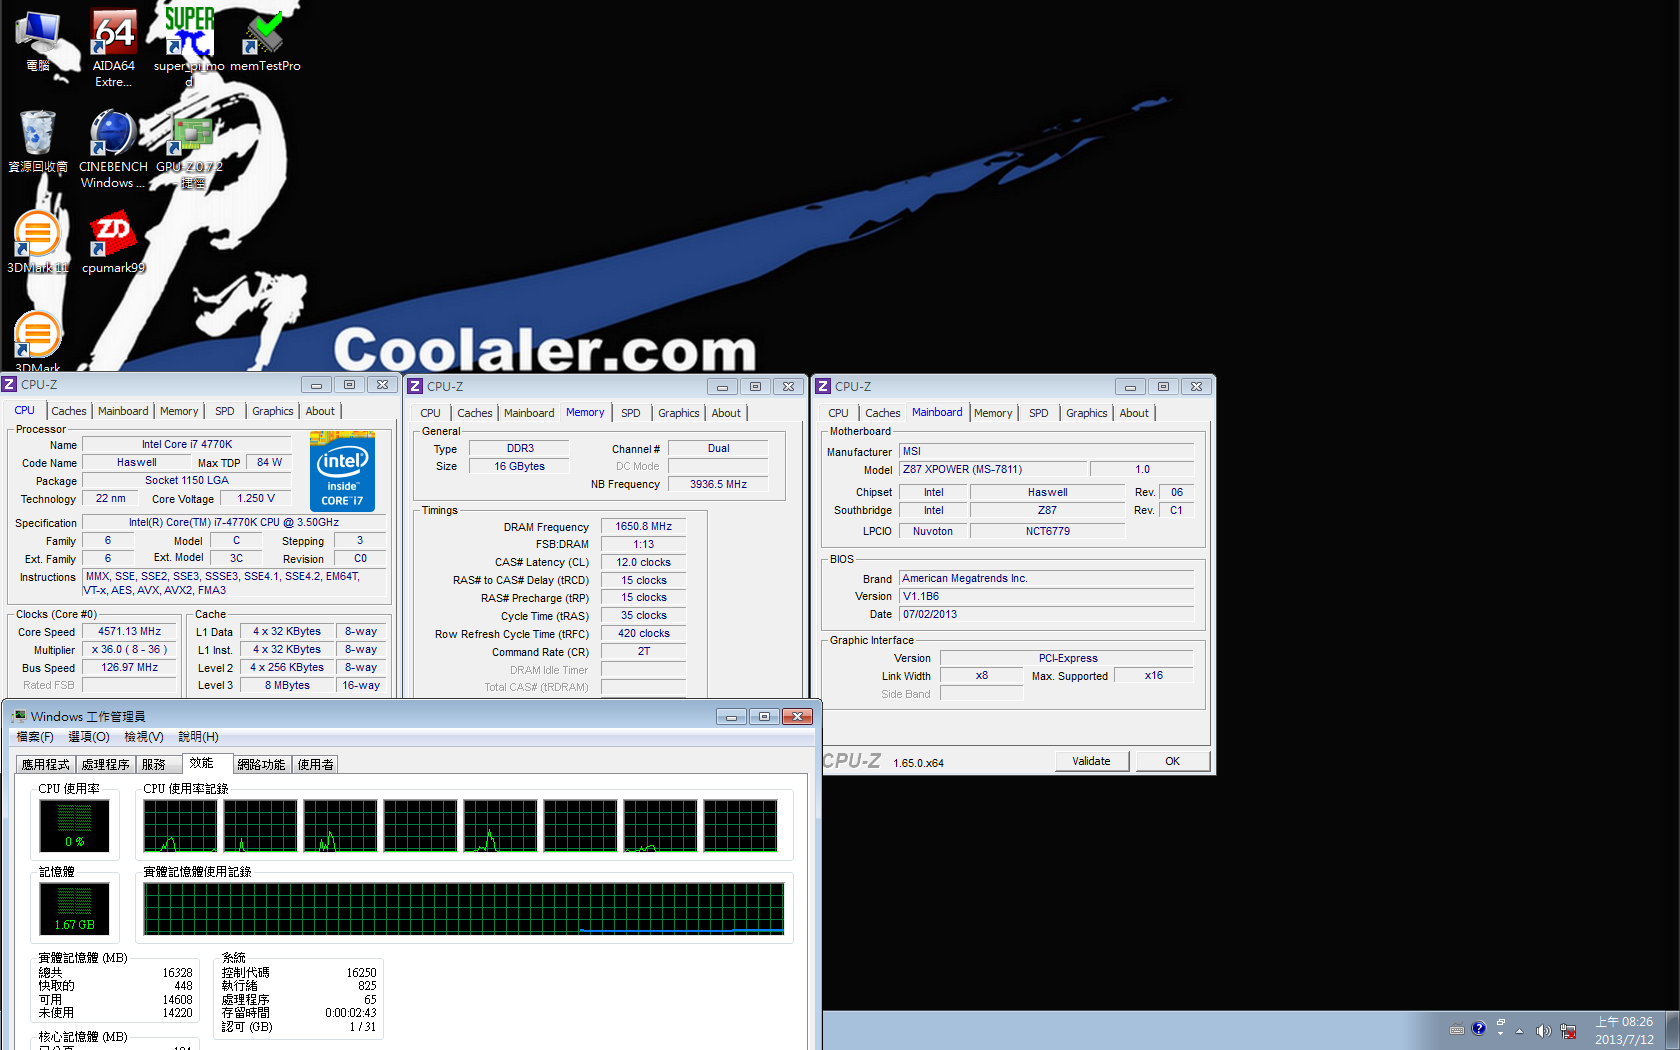Click the mainboard model field Z87 XPOWER (MS-7811)

point(993,469)
